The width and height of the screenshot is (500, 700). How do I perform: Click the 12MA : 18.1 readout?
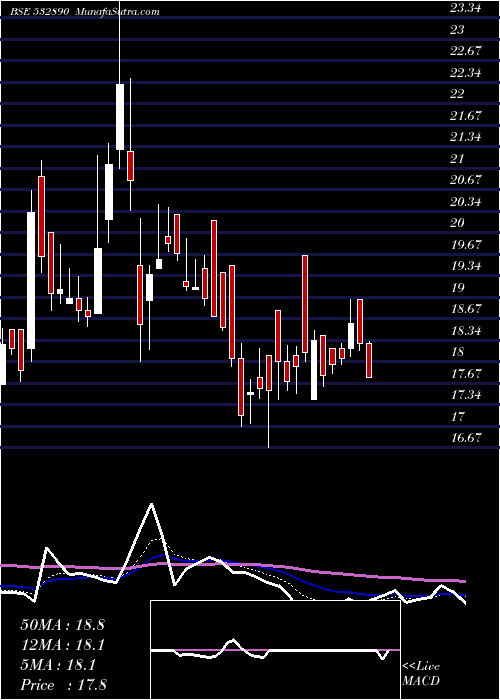tap(62, 645)
